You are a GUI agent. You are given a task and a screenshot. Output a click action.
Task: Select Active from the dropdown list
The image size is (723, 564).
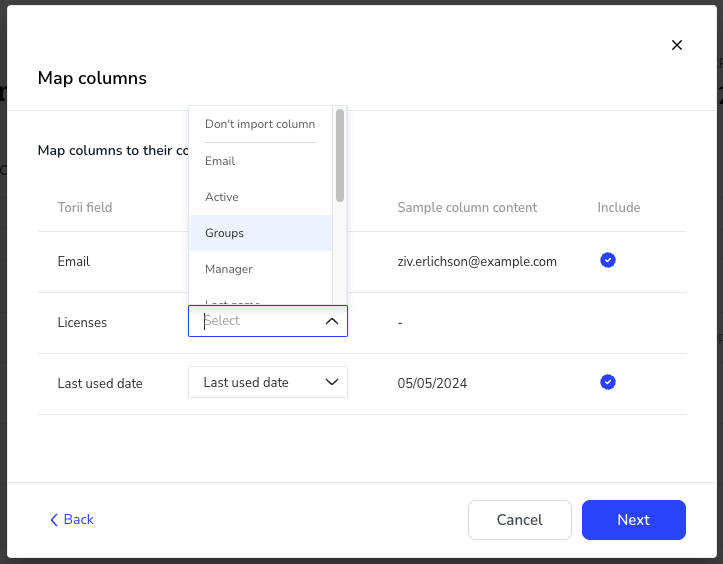point(260,197)
